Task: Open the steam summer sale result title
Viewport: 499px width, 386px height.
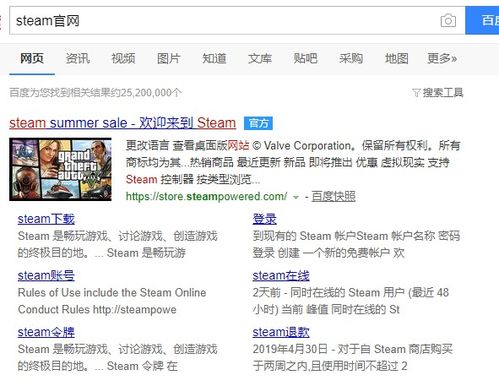Action: pos(123,123)
